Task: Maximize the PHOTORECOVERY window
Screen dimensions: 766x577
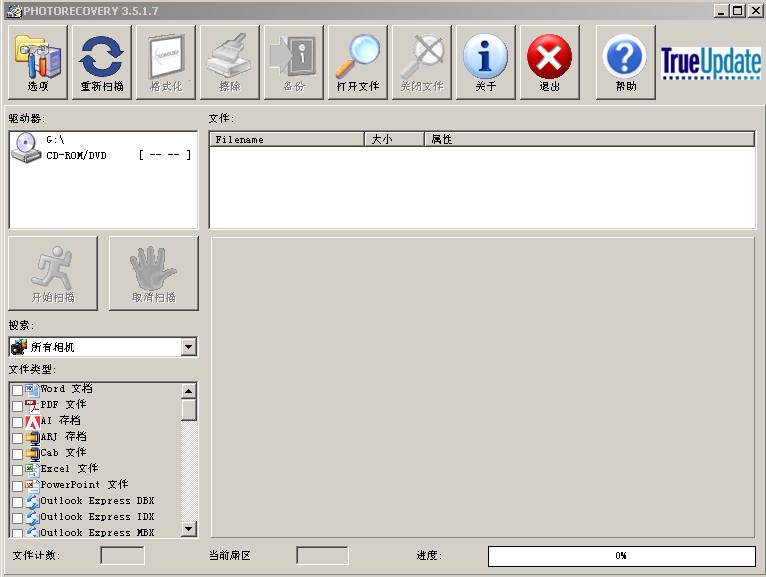Action: pyautogui.click(x=737, y=10)
